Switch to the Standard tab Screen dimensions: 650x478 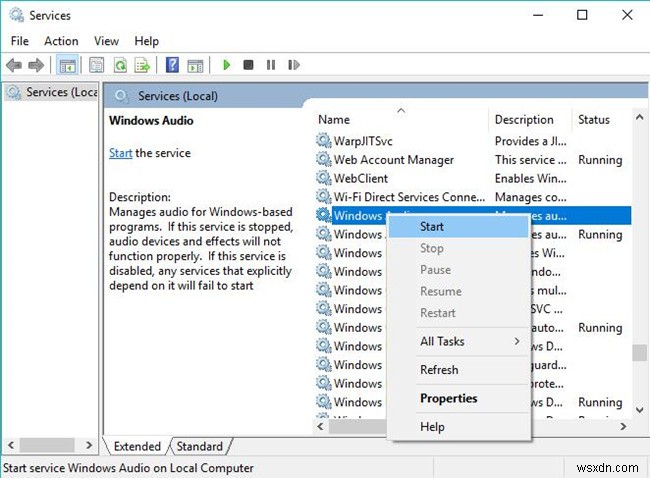200,446
